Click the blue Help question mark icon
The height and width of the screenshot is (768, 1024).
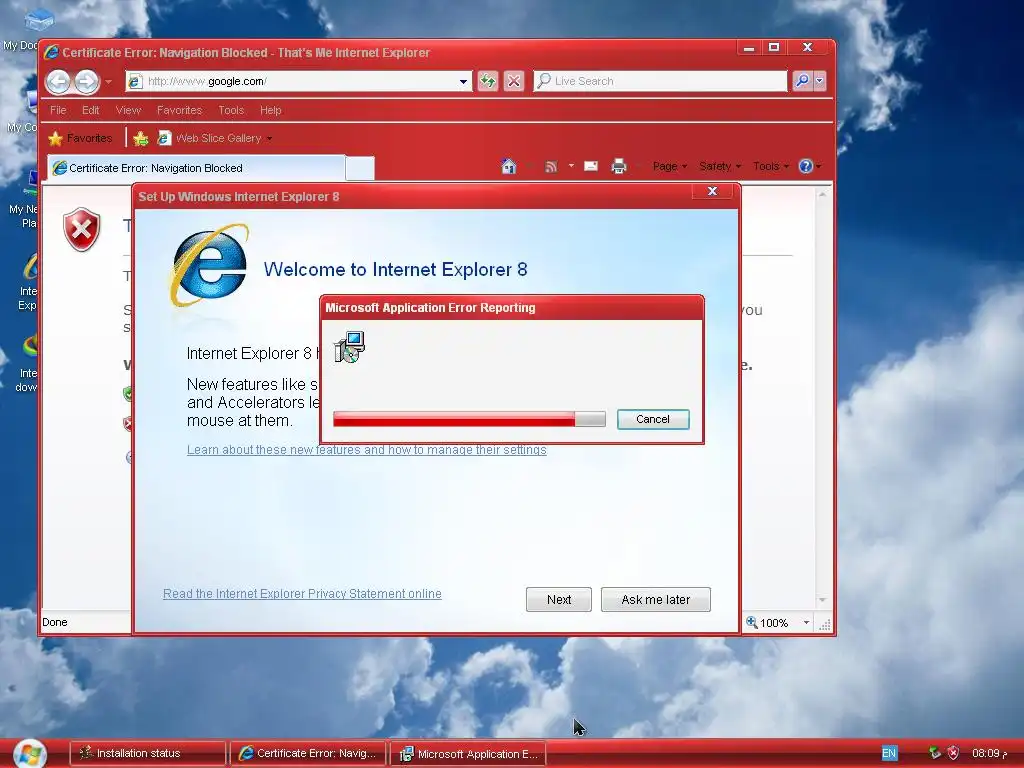coord(806,166)
